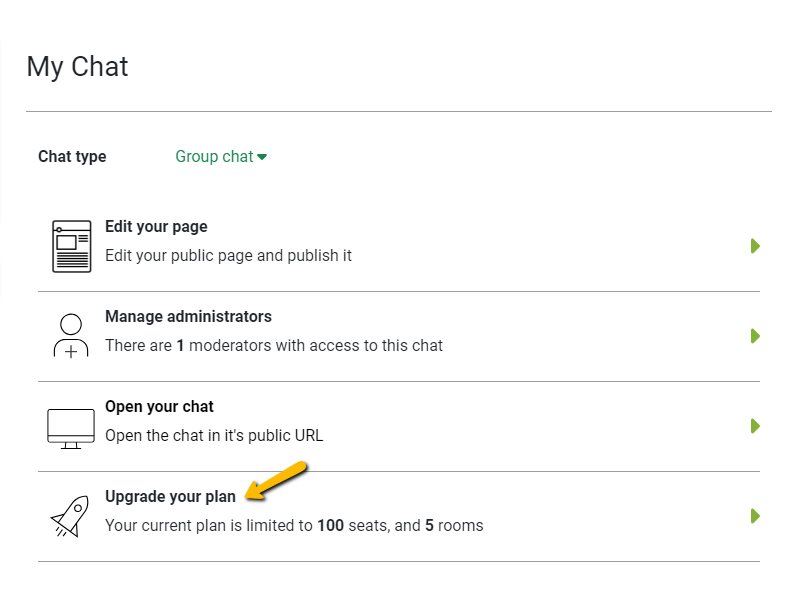
Task: Expand the green arrow on Edit your page row
Action: click(756, 246)
